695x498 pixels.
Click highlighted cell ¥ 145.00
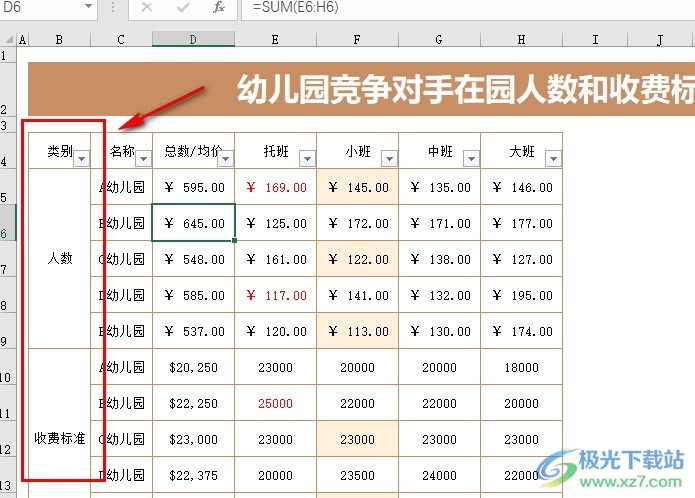(357, 187)
